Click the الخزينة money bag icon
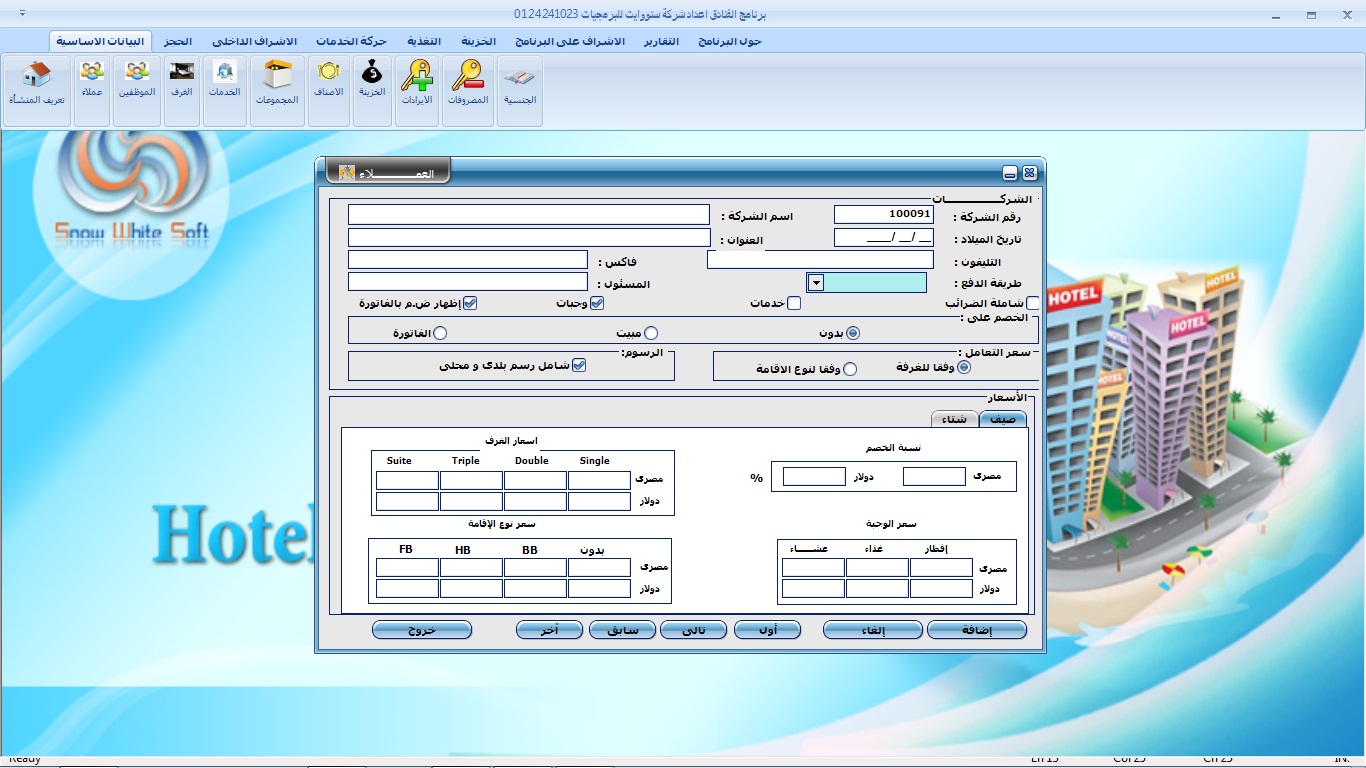Image resolution: width=1366 pixels, height=768 pixels. (x=372, y=90)
